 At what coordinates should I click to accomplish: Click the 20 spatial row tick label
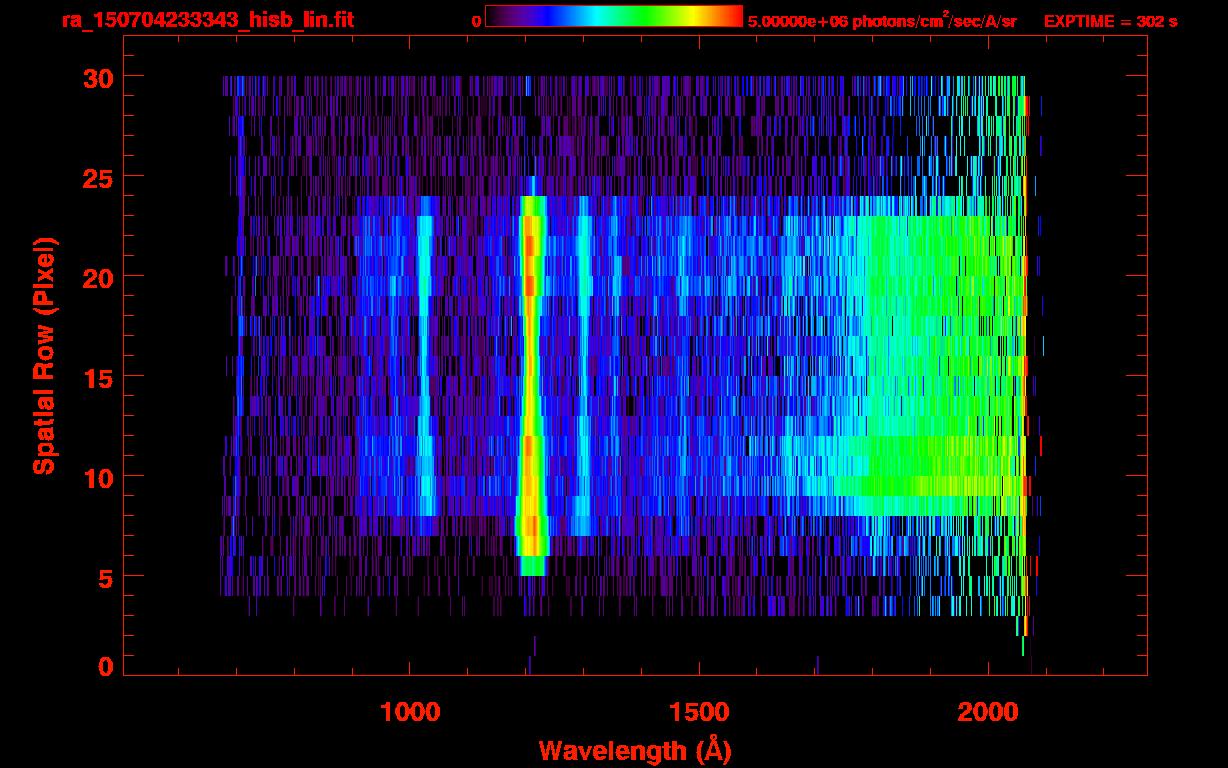[x=98, y=277]
